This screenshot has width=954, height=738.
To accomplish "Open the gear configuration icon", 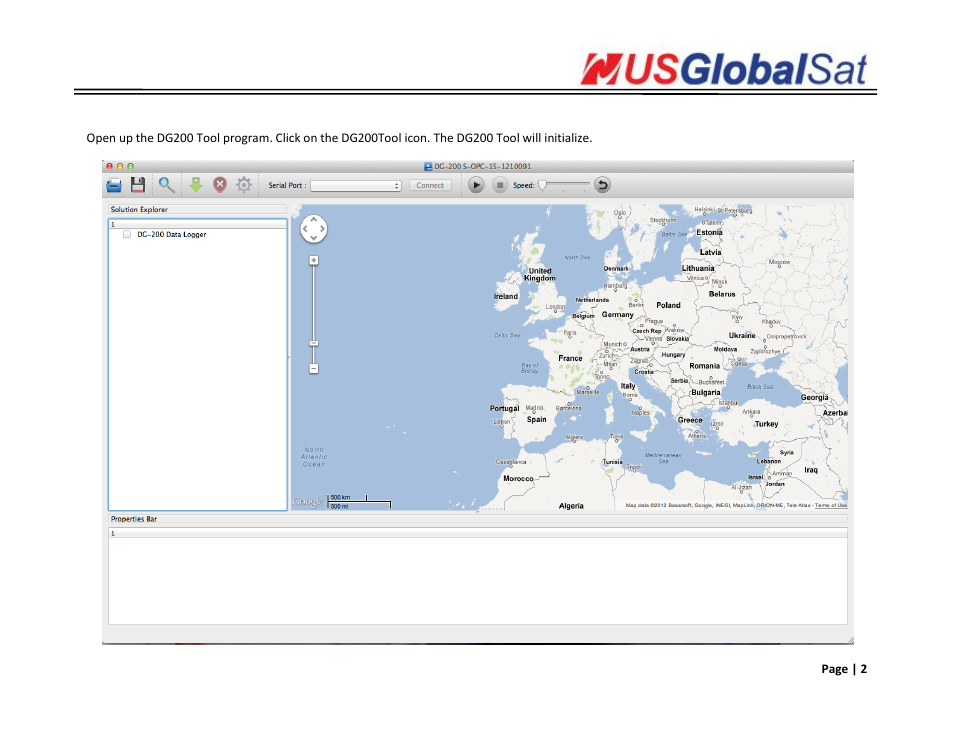I will click(244, 185).
